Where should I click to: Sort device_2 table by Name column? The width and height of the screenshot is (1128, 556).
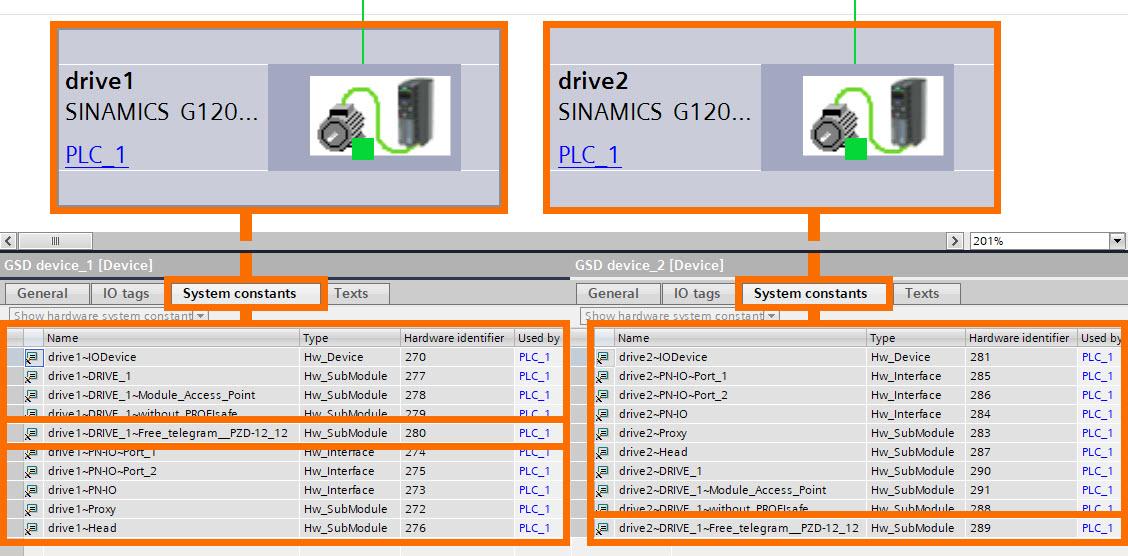[740, 338]
